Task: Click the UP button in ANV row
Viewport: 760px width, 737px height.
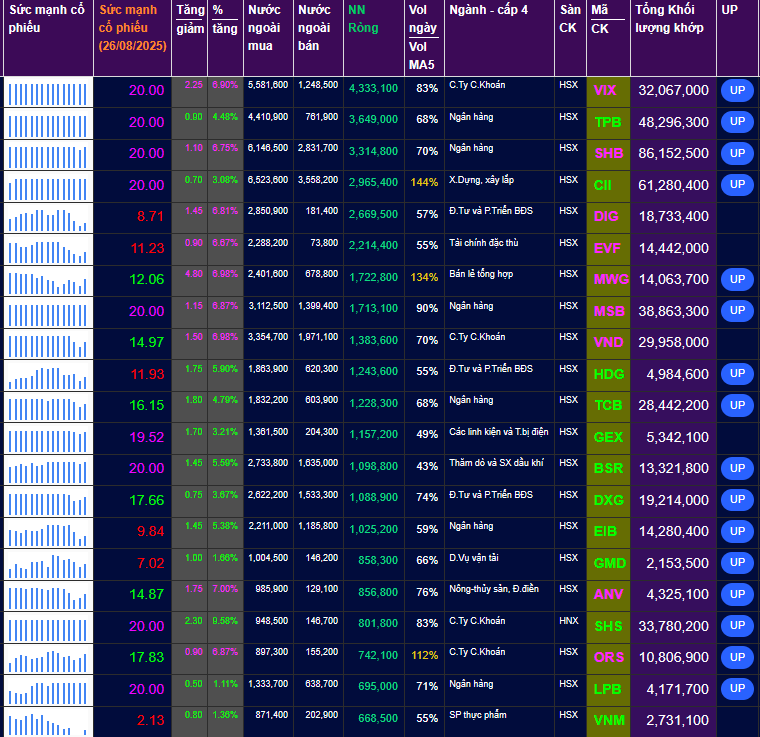Action: pos(737,594)
